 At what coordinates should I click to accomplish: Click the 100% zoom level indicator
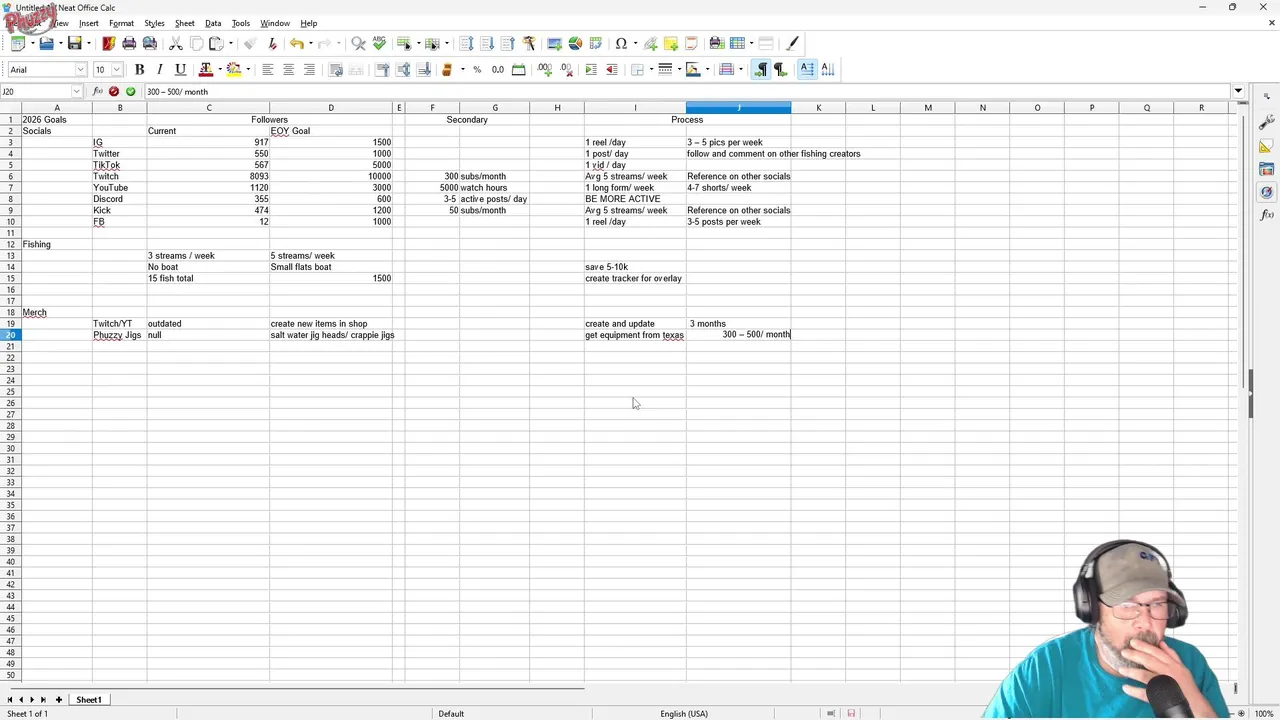(1264, 714)
